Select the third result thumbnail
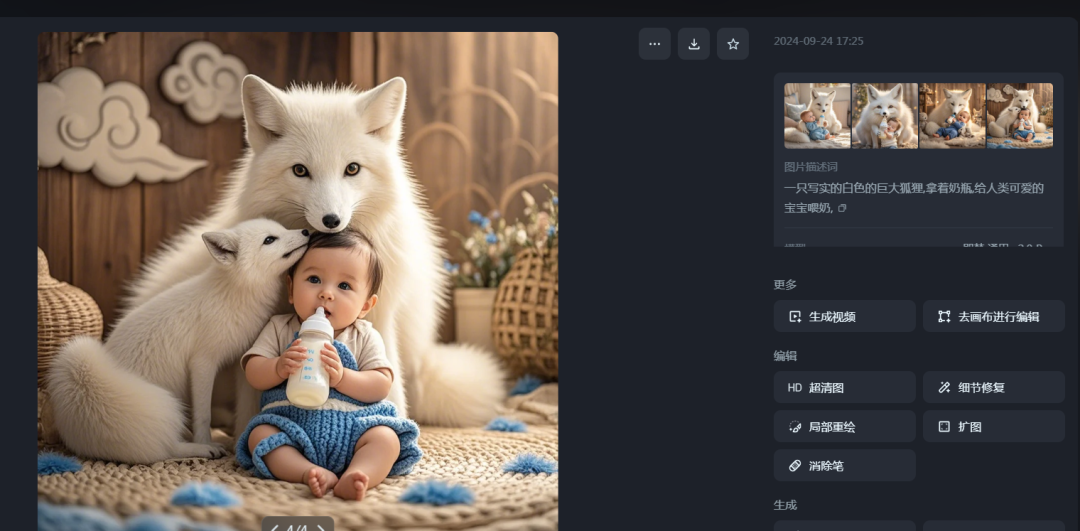 [x=952, y=116]
